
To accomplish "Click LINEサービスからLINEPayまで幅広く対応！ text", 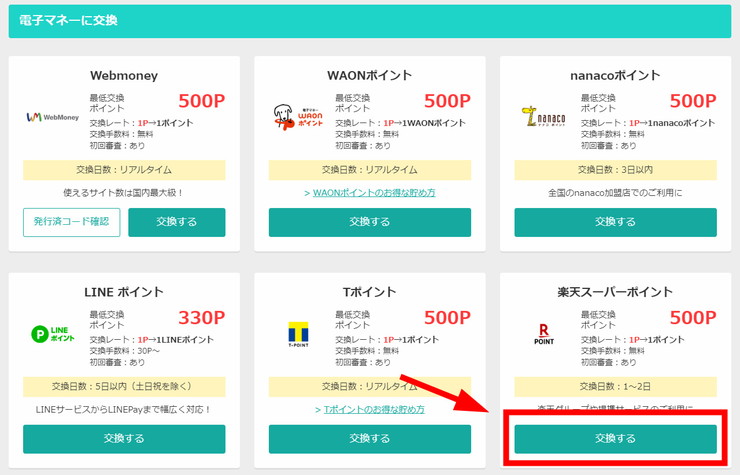I will pyautogui.click(x=124, y=409).
